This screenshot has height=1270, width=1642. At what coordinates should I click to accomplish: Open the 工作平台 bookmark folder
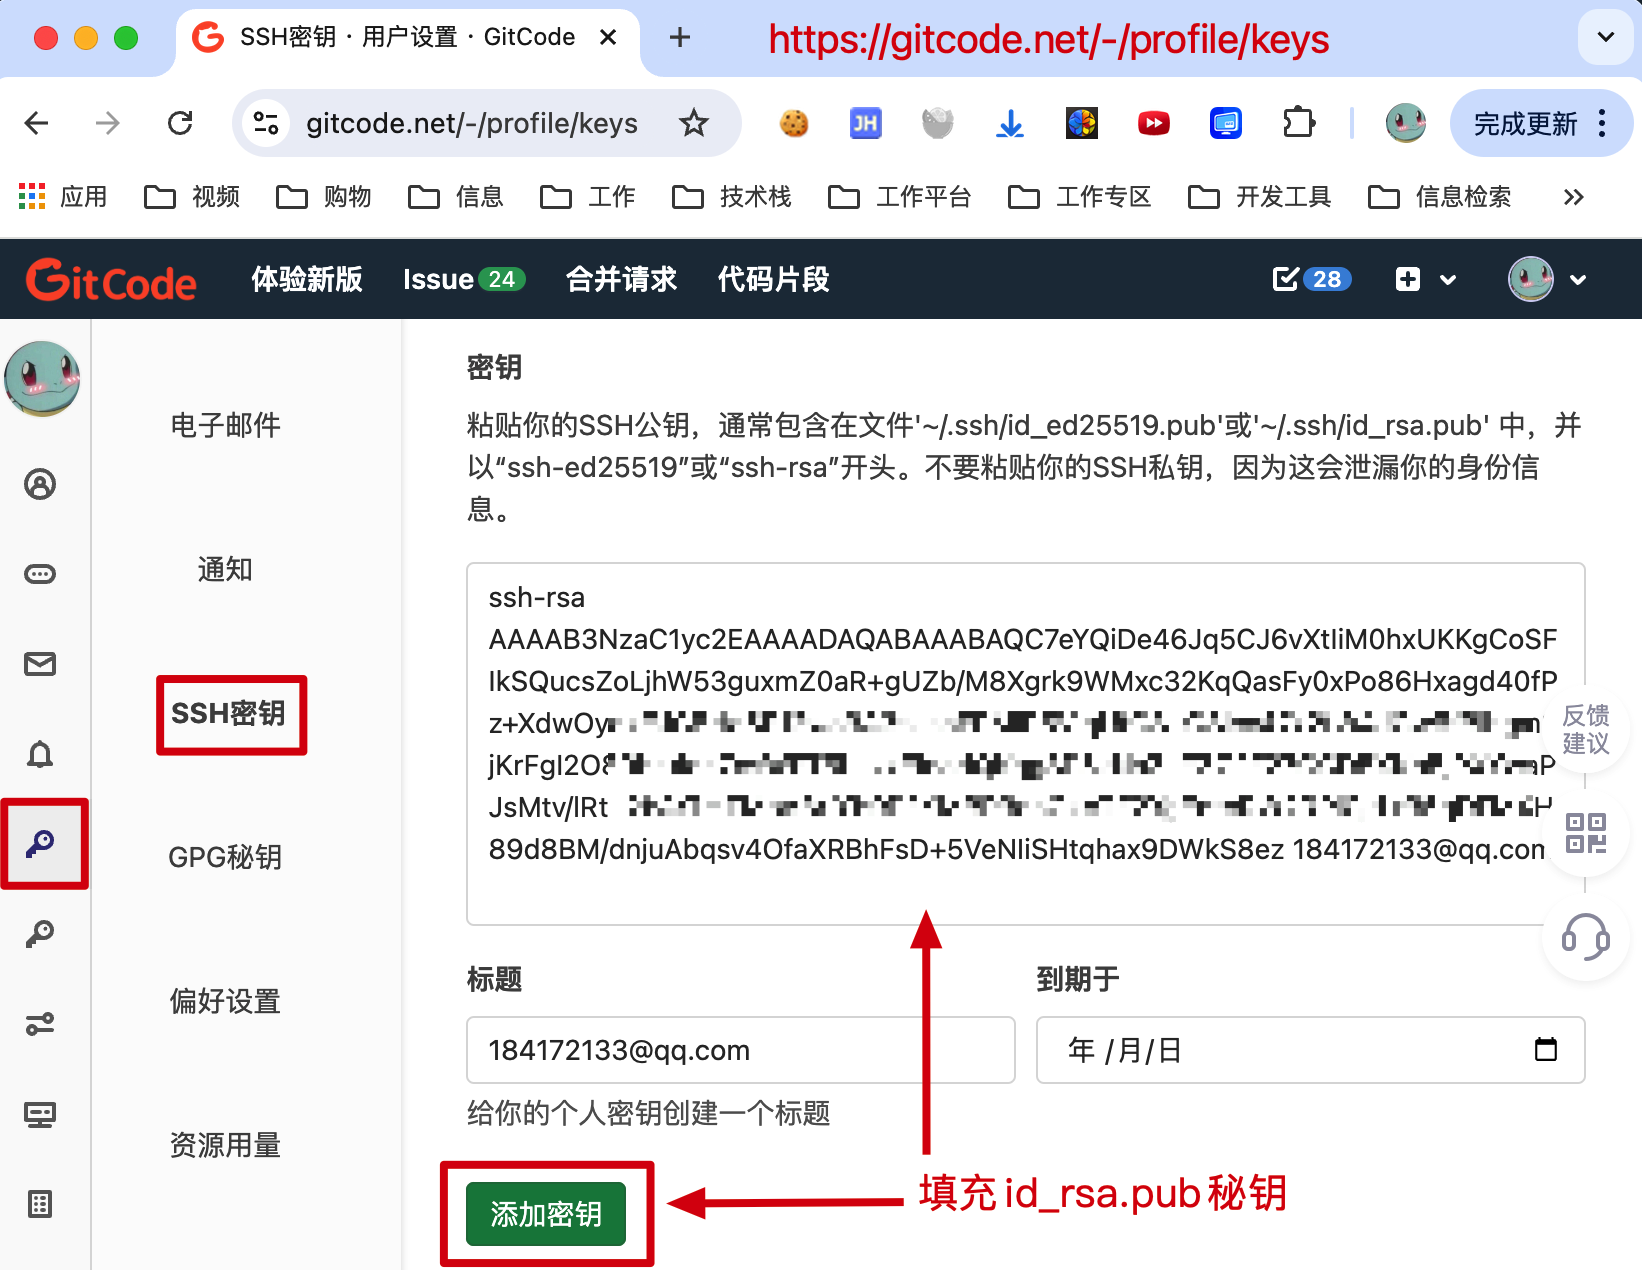pyautogui.click(x=900, y=196)
